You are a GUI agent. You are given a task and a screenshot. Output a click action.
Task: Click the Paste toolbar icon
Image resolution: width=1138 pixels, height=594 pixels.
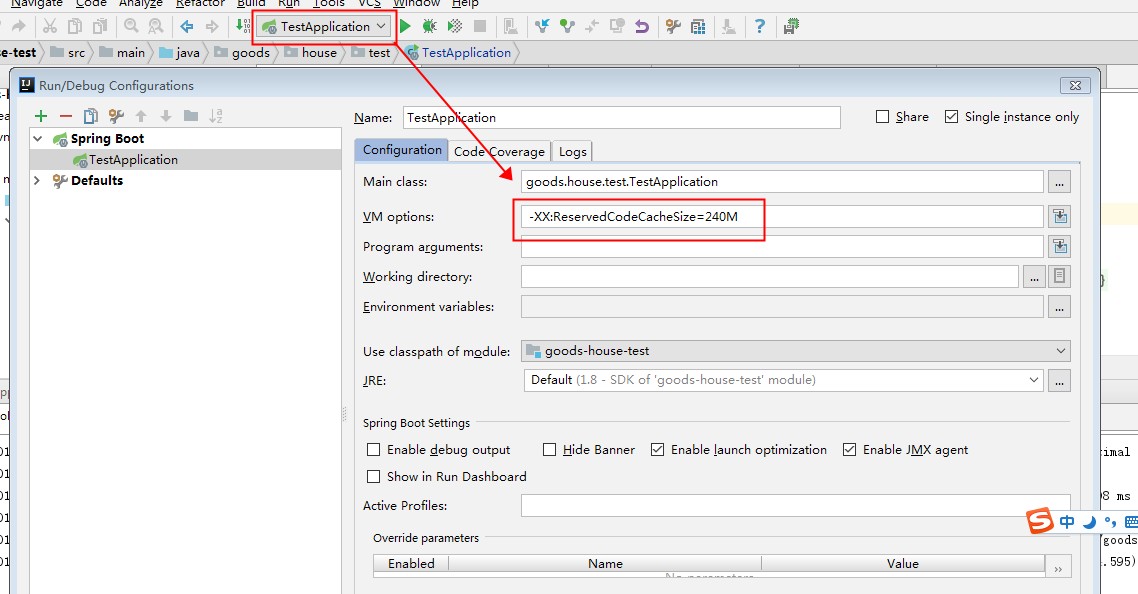click(100, 27)
